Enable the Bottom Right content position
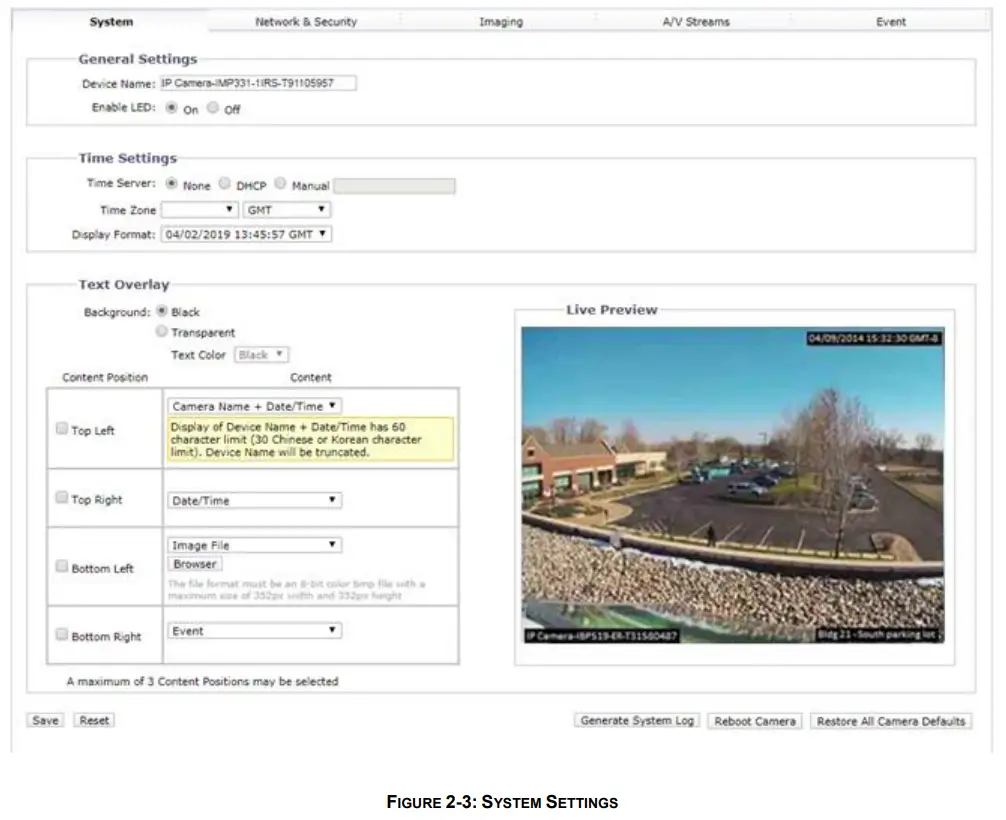 [x=62, y=632]
